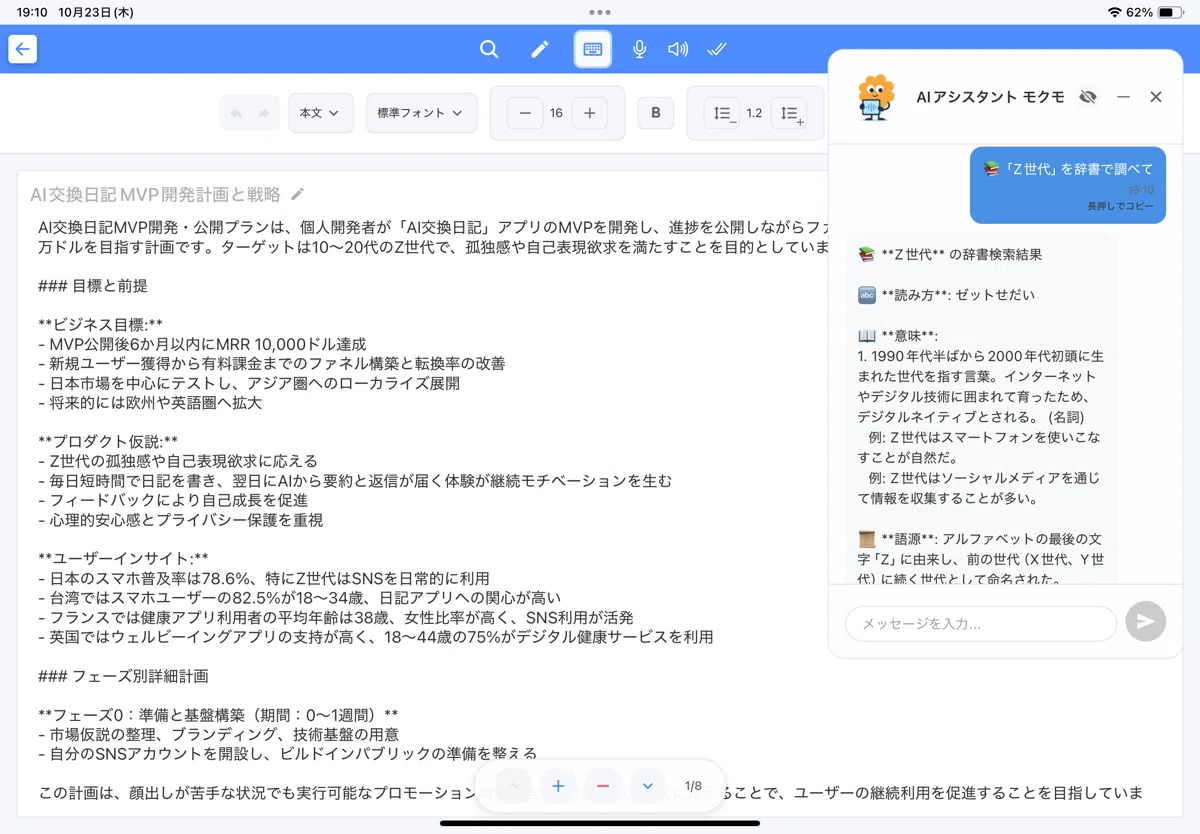Send the chat message

point(1145,621)
